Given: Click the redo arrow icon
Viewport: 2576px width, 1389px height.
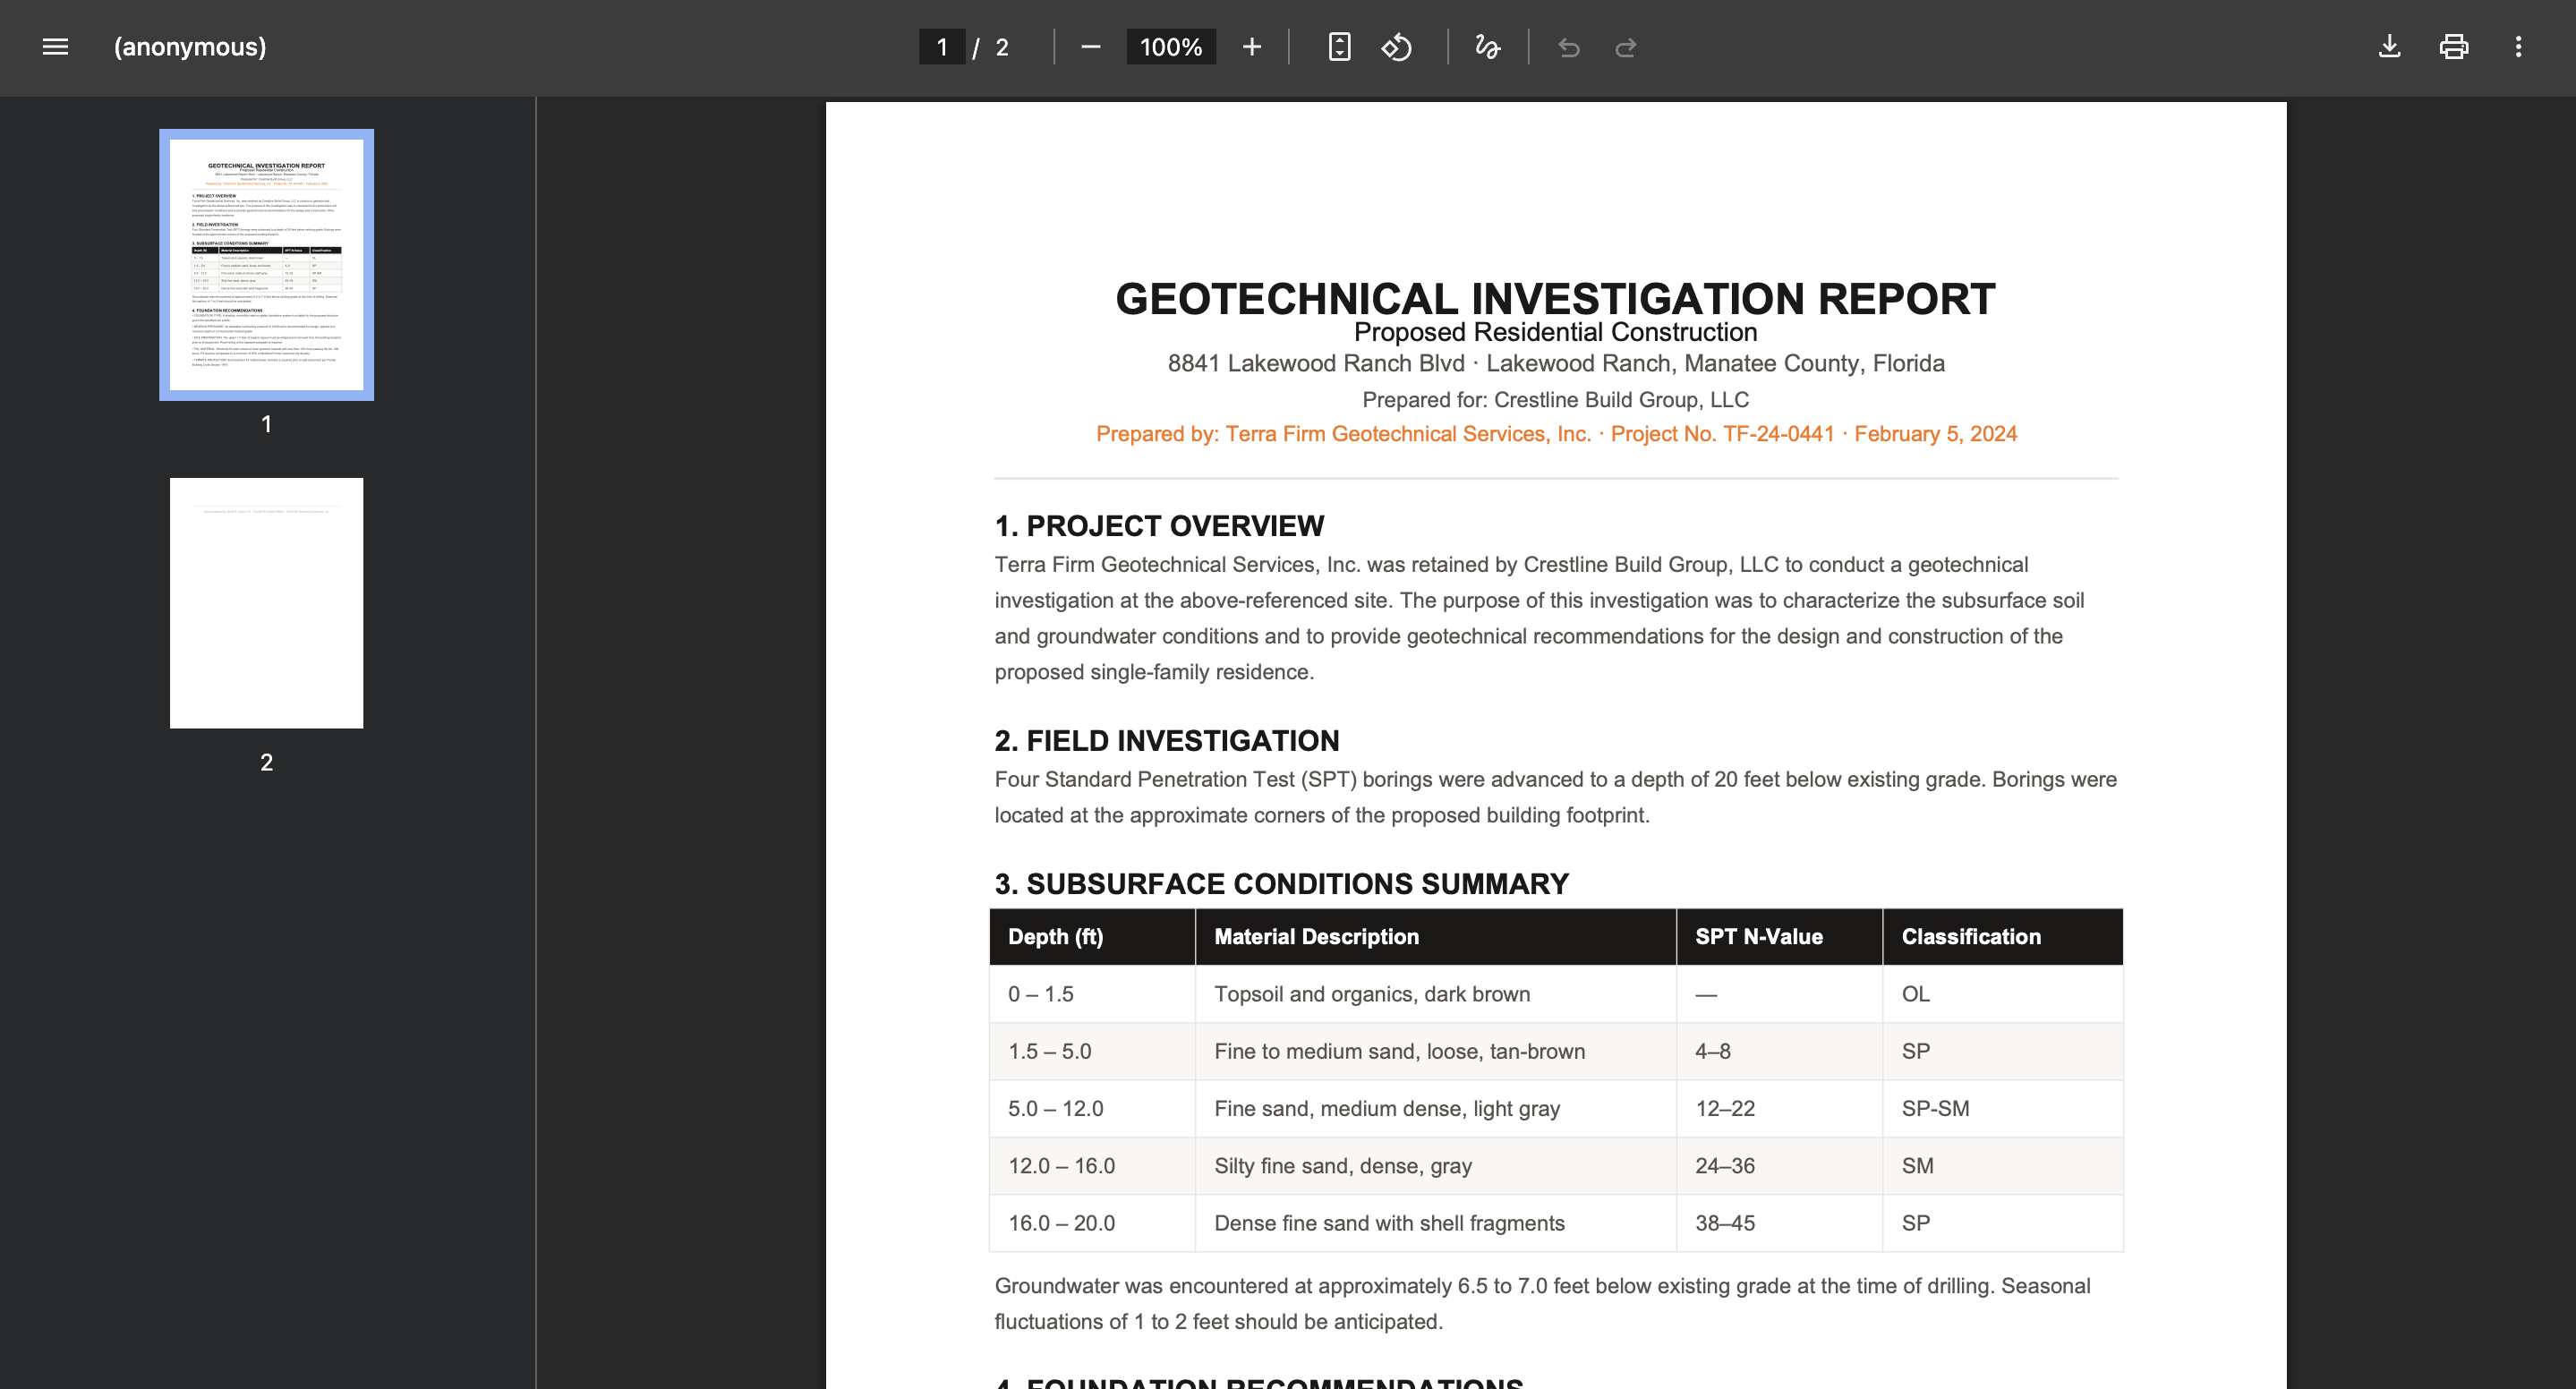Looking at the screenshot, I should [x=1626, y=47].
